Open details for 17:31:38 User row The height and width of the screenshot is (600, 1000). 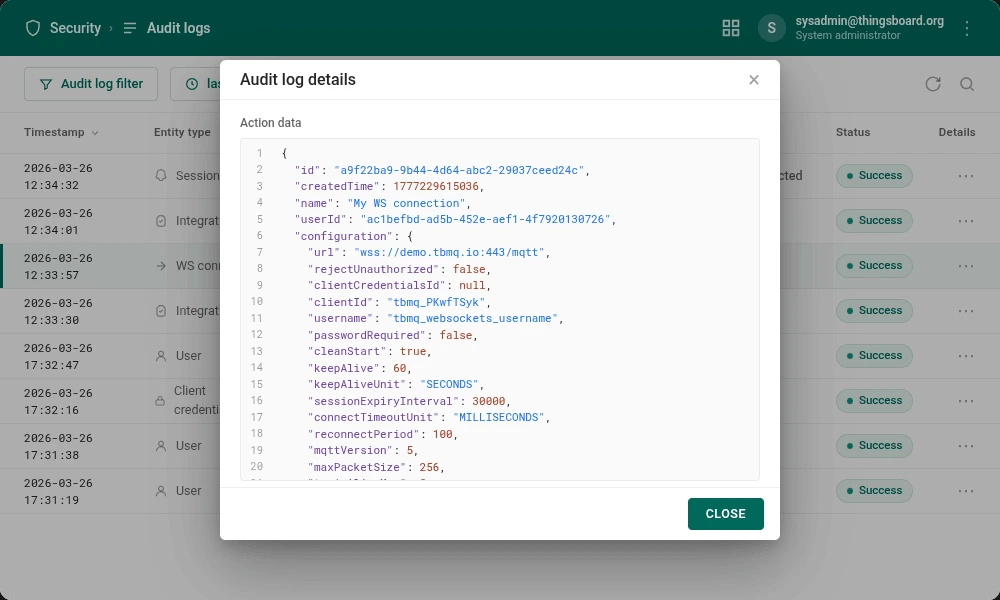click(966, 446)
